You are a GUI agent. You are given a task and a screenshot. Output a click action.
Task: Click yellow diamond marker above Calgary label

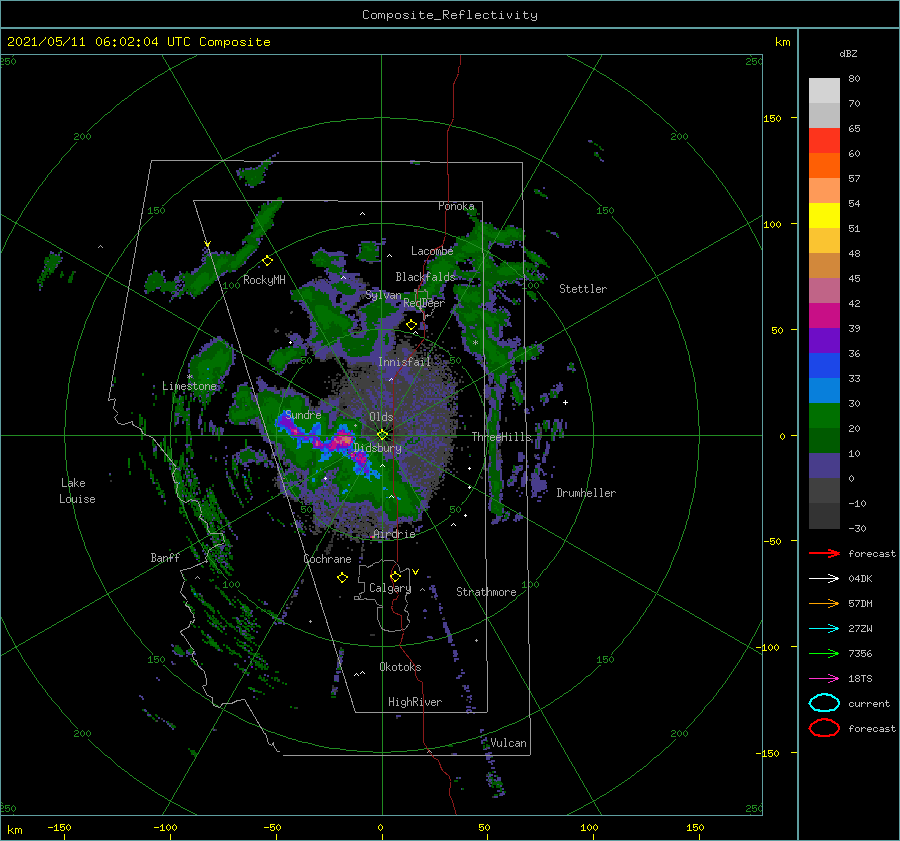[395, 576]
